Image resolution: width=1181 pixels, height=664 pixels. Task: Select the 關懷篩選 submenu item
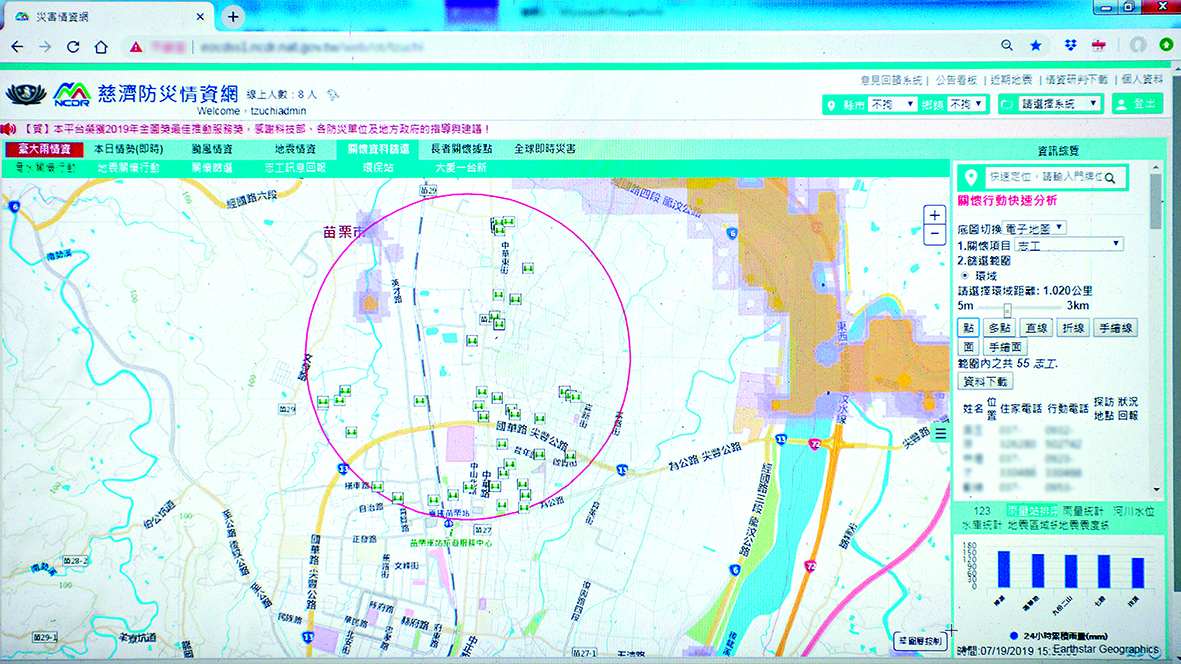click(212, 167)
